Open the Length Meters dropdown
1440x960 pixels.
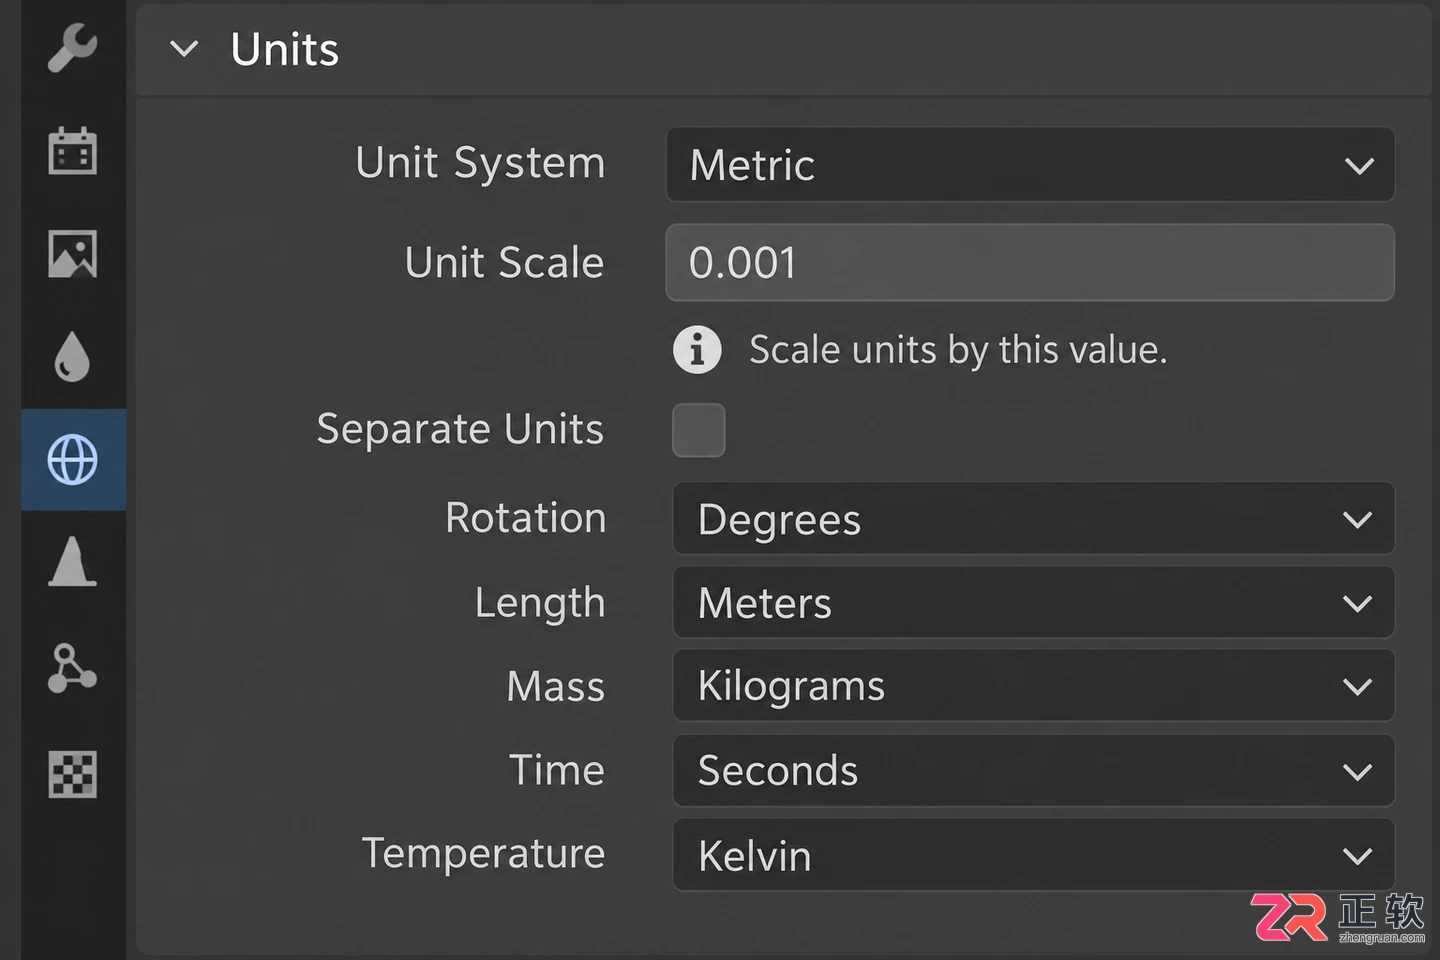(x=1033, y=602)
